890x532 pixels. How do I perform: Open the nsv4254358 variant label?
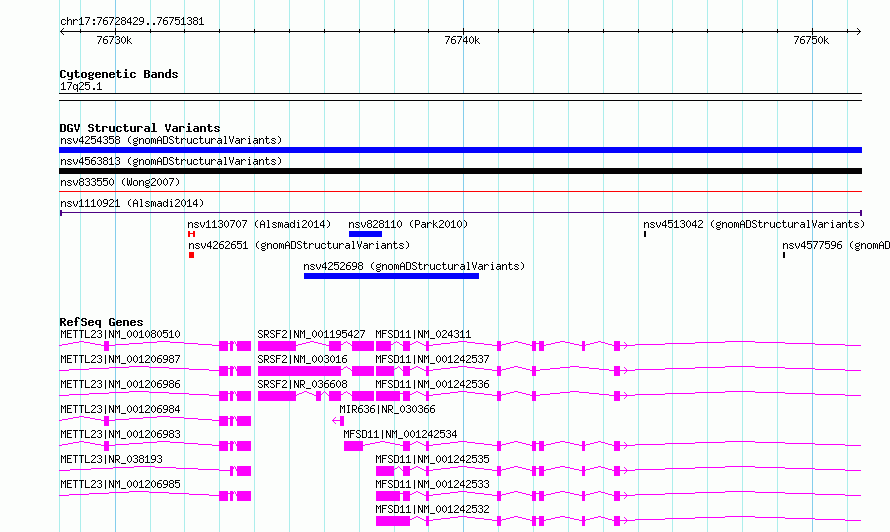(171, 140)
